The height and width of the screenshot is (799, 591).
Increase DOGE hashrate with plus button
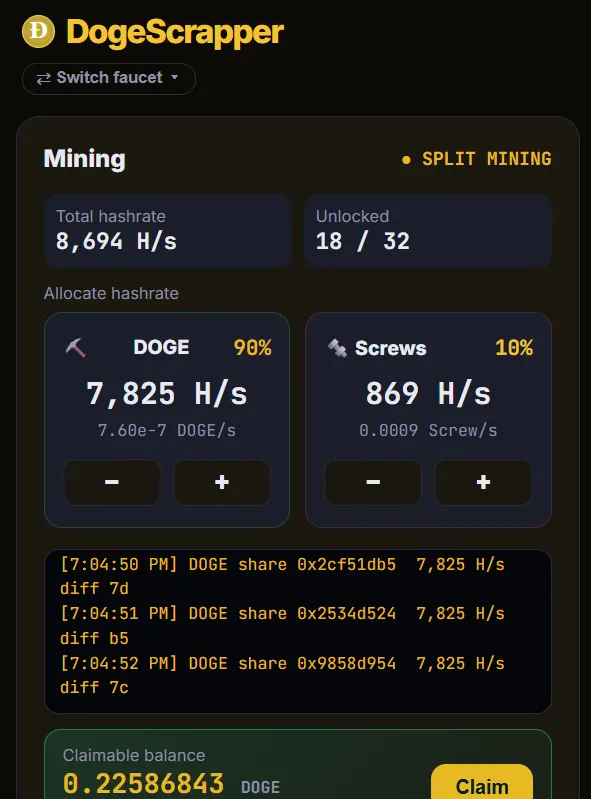tap(222, 482)
